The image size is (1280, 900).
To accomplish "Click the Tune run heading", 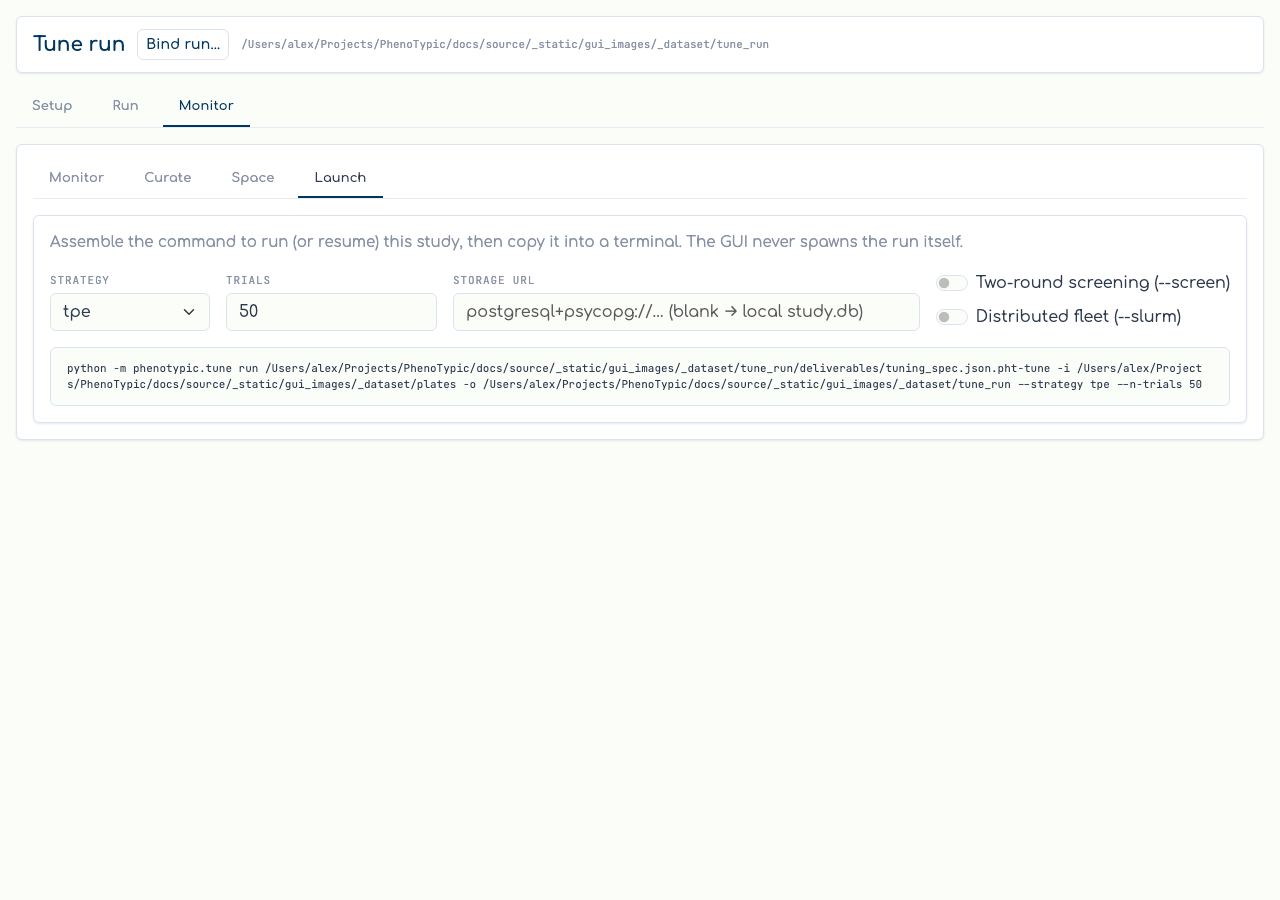I will pos(79,44).
